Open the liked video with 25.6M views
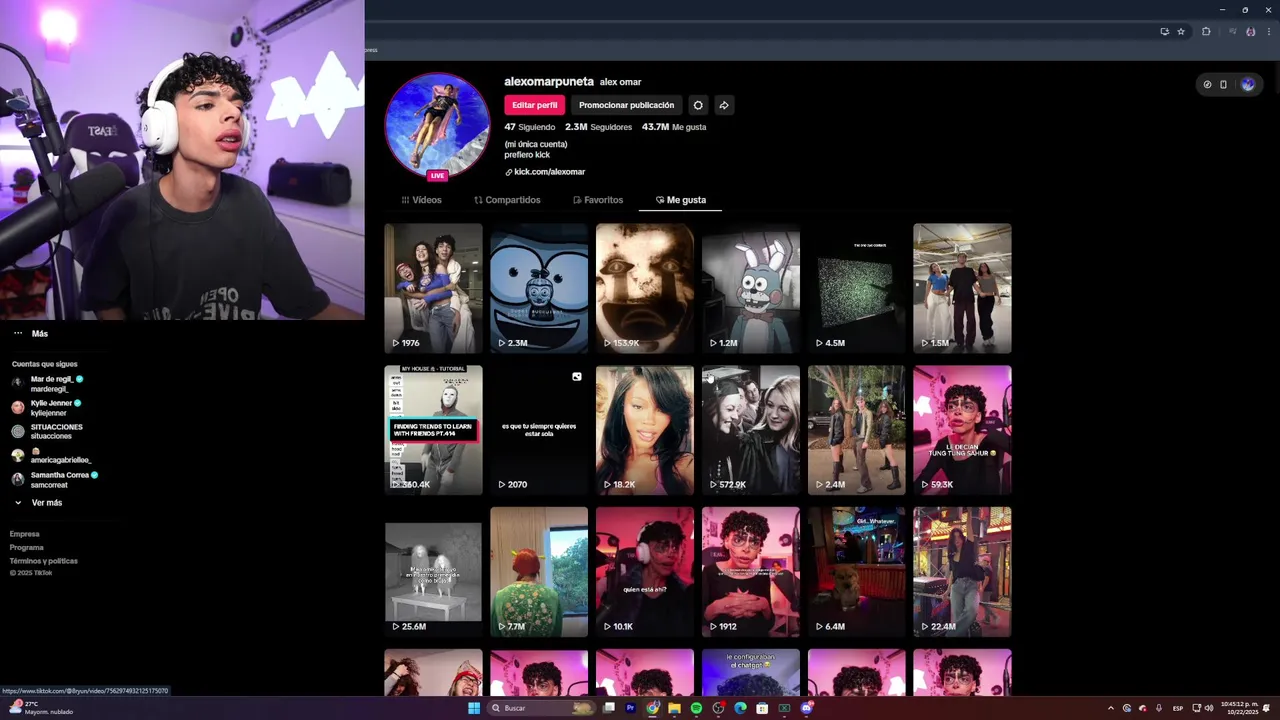Screen dimensions: 1280x720 tap(433, 572)
